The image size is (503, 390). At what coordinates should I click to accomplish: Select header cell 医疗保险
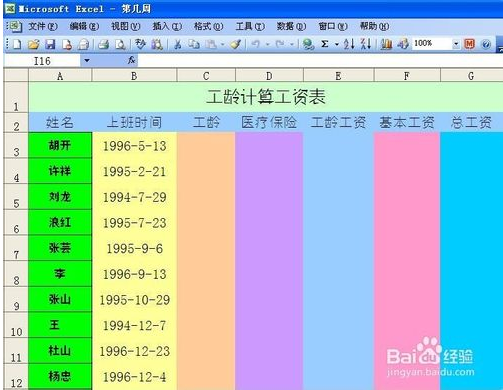point(269,122)
